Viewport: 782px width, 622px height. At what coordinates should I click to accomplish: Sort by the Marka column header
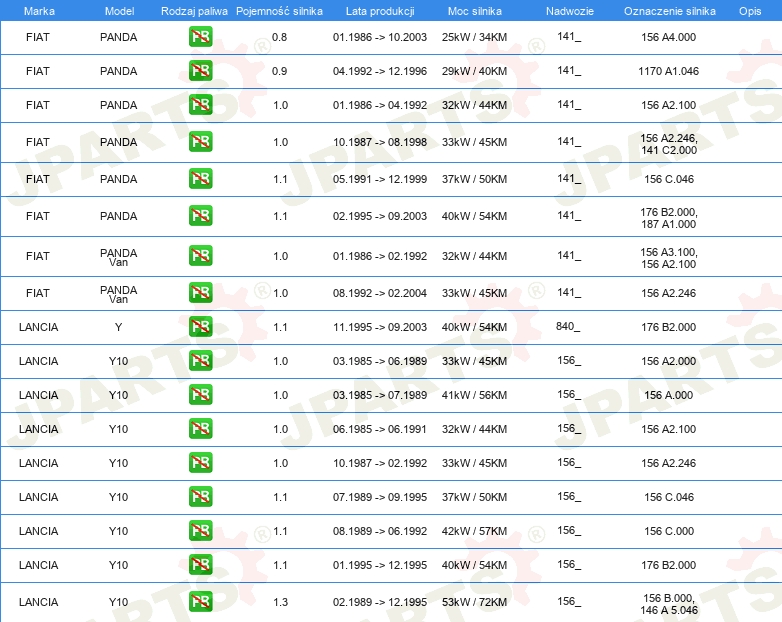pos(39,11)
